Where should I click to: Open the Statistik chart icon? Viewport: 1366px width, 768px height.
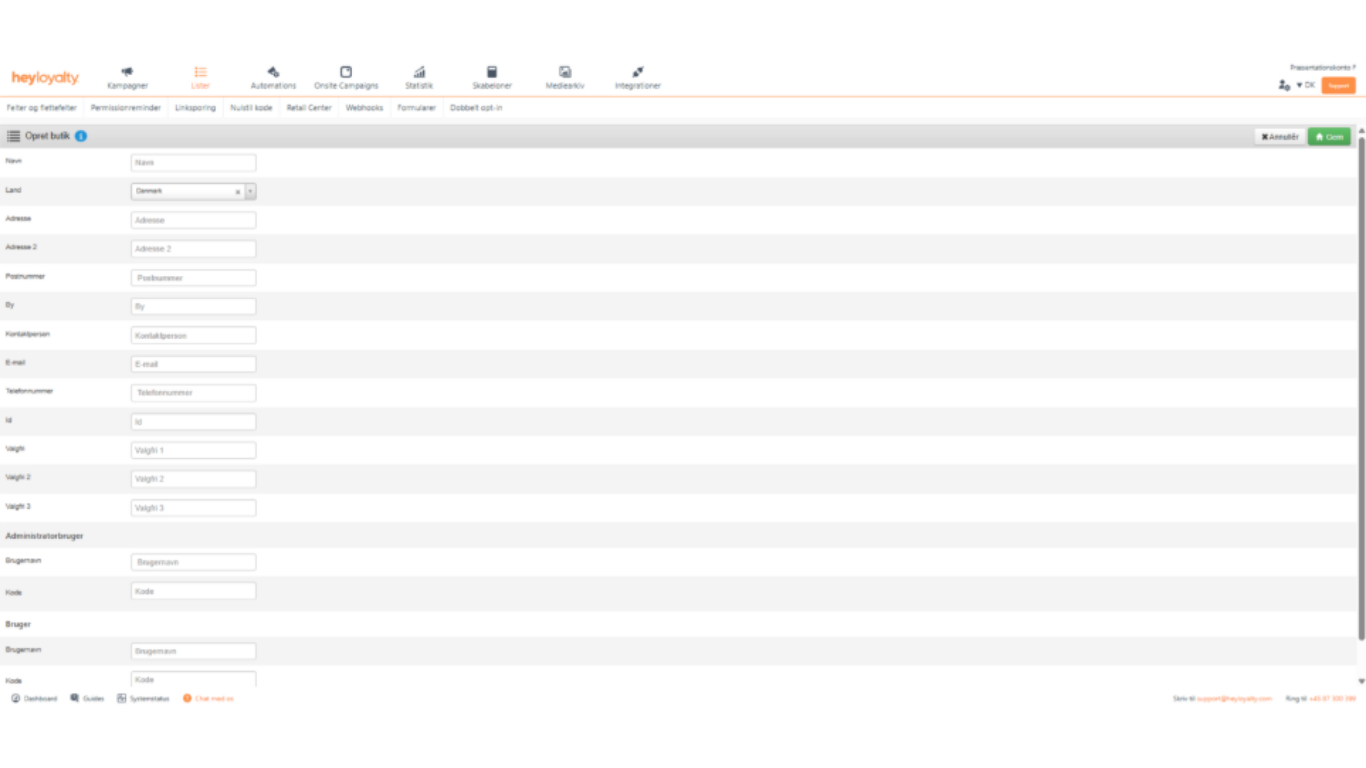click(419, 72)
